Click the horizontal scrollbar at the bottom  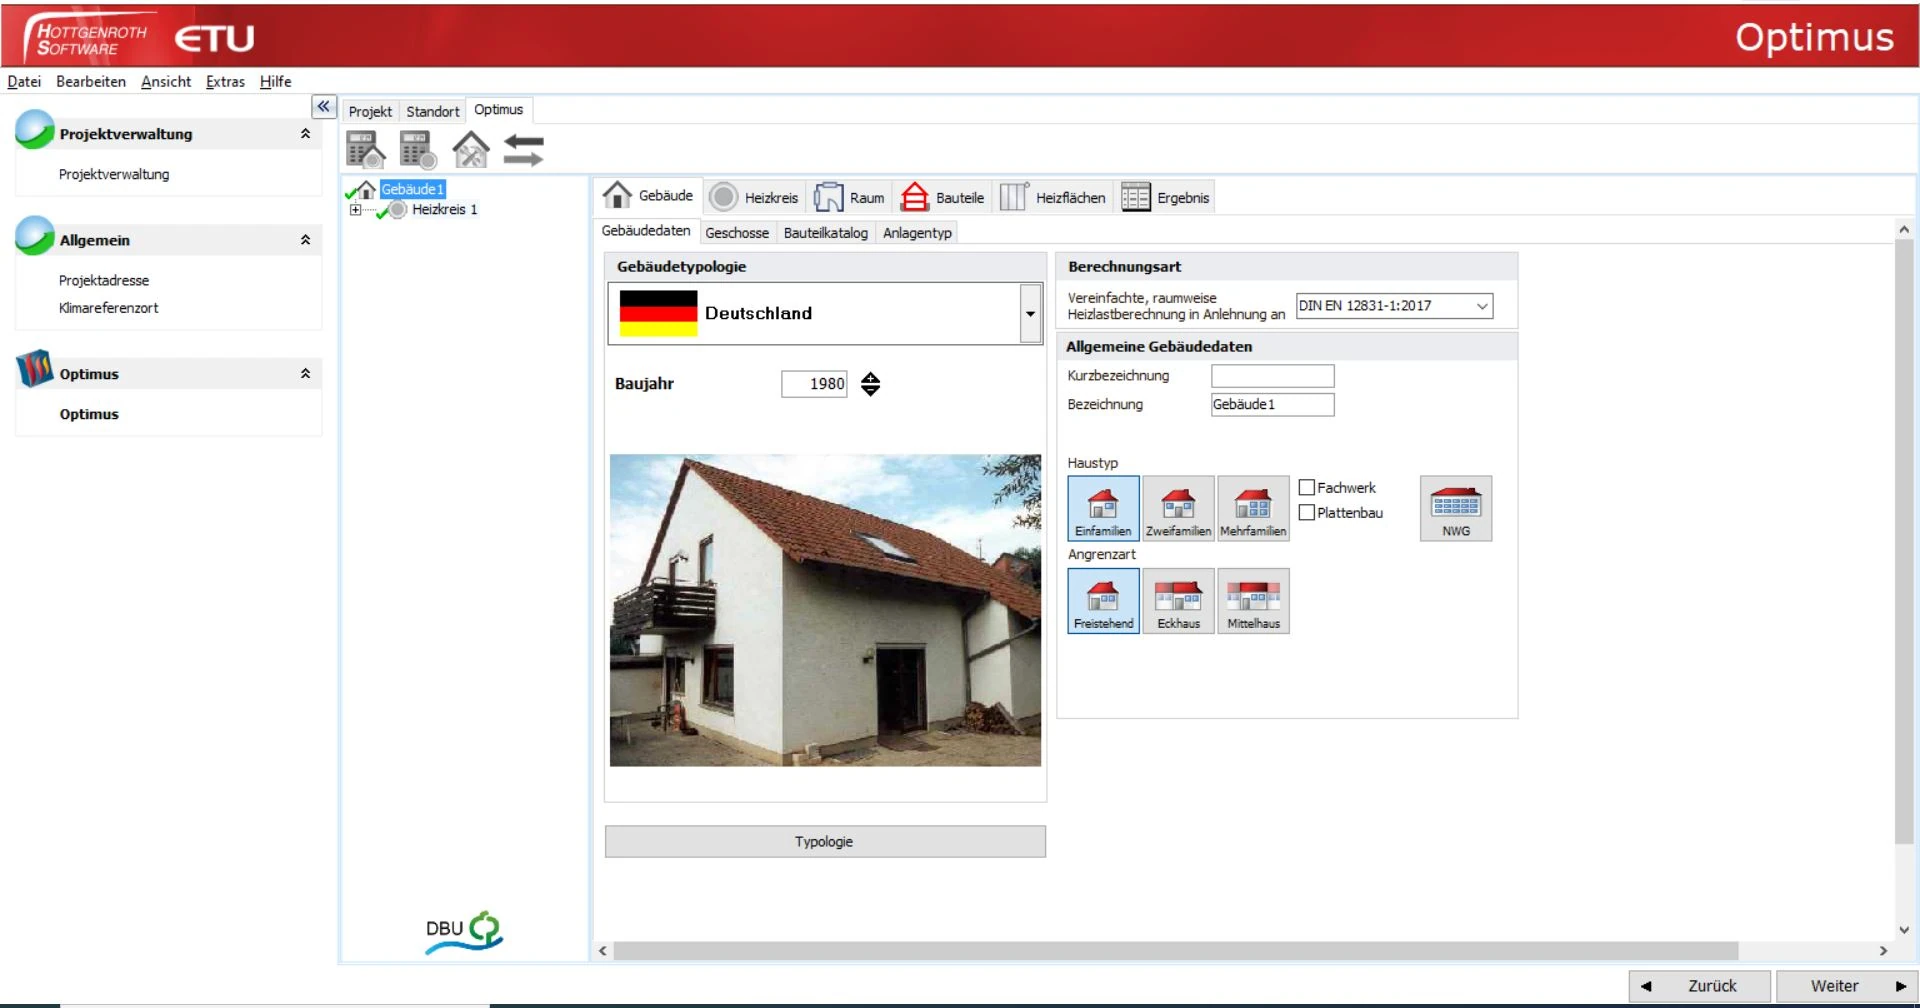(x=1175, y=951)
